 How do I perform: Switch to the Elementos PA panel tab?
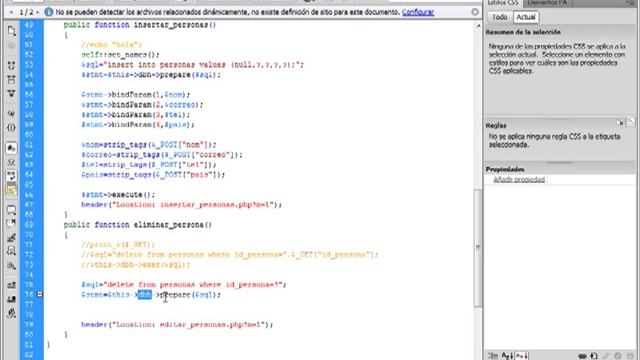[x=547, y=3]
